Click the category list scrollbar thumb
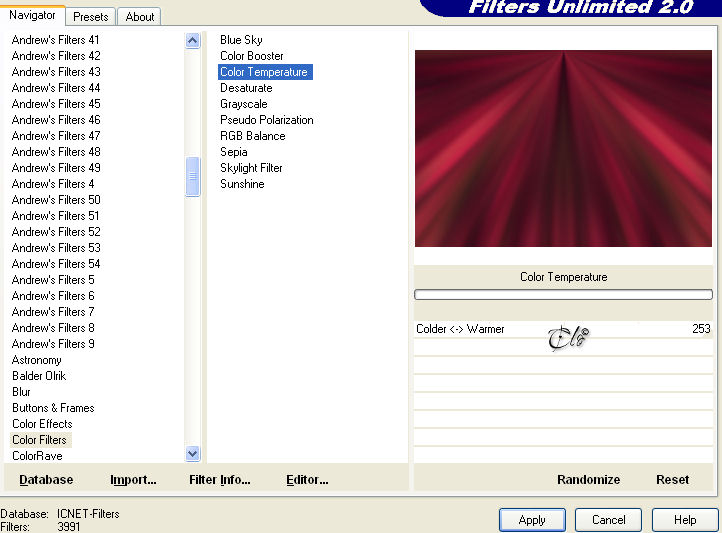 click(x=192, y=176)
